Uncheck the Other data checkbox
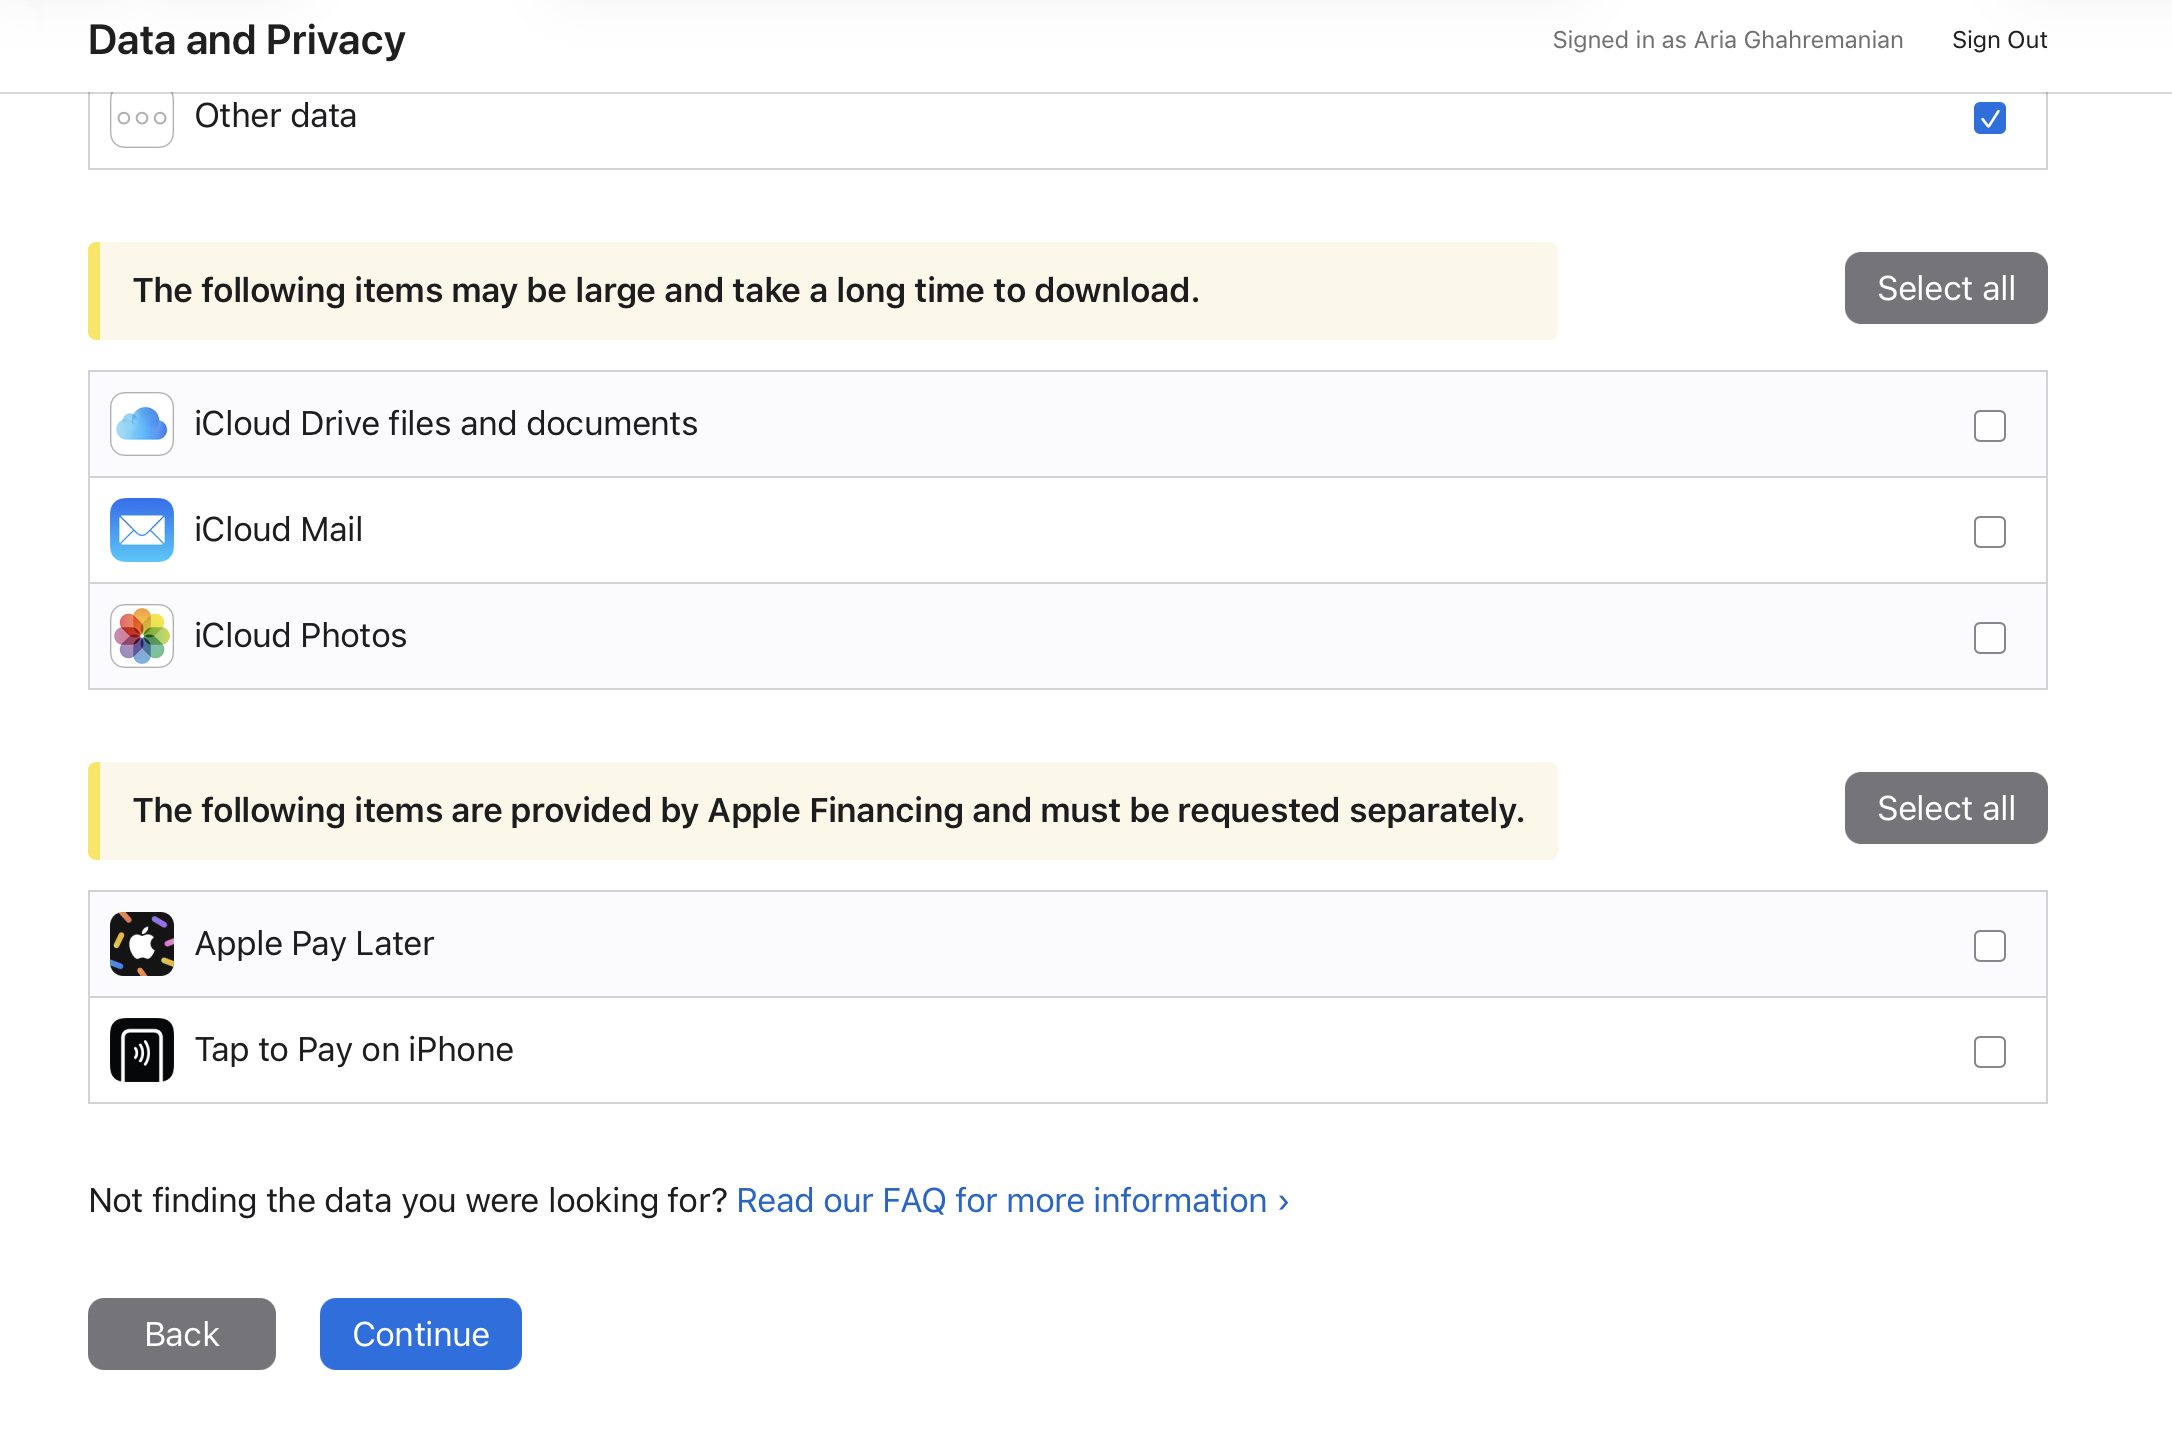This screenshot has height=1452, width=2172. click(1989, 118)
